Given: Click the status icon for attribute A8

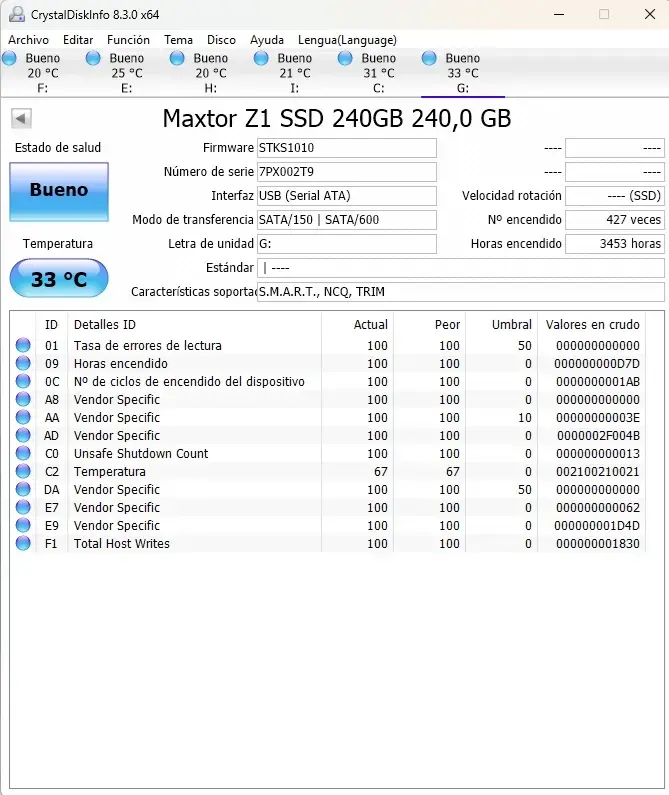Looking at the screenshot, I should coord(23,400).
